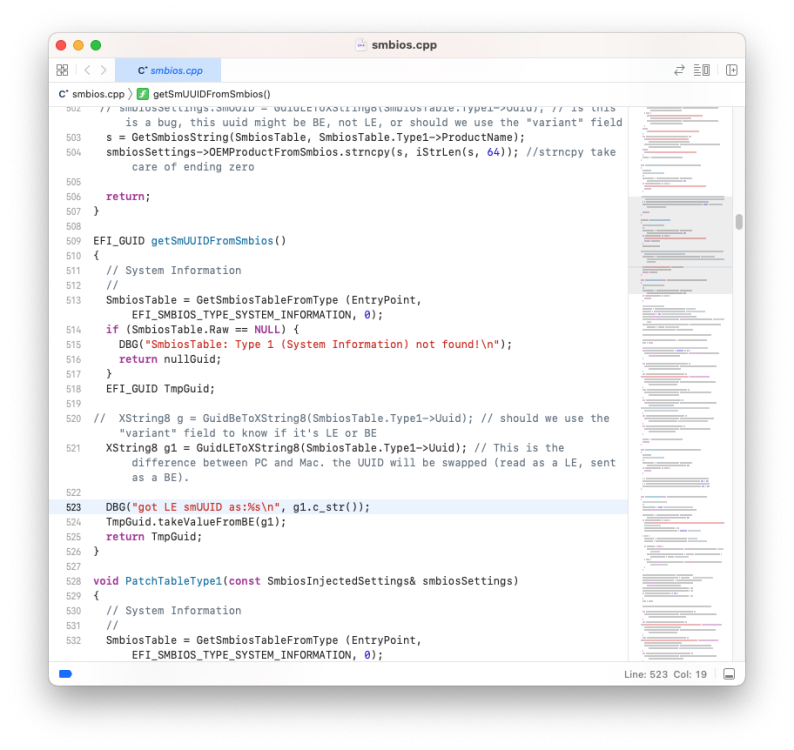Image resolution: width=794 pixels, height=750 pixels.
Task: Select the smbios.cpp editor tab
Action: (168, 70)
